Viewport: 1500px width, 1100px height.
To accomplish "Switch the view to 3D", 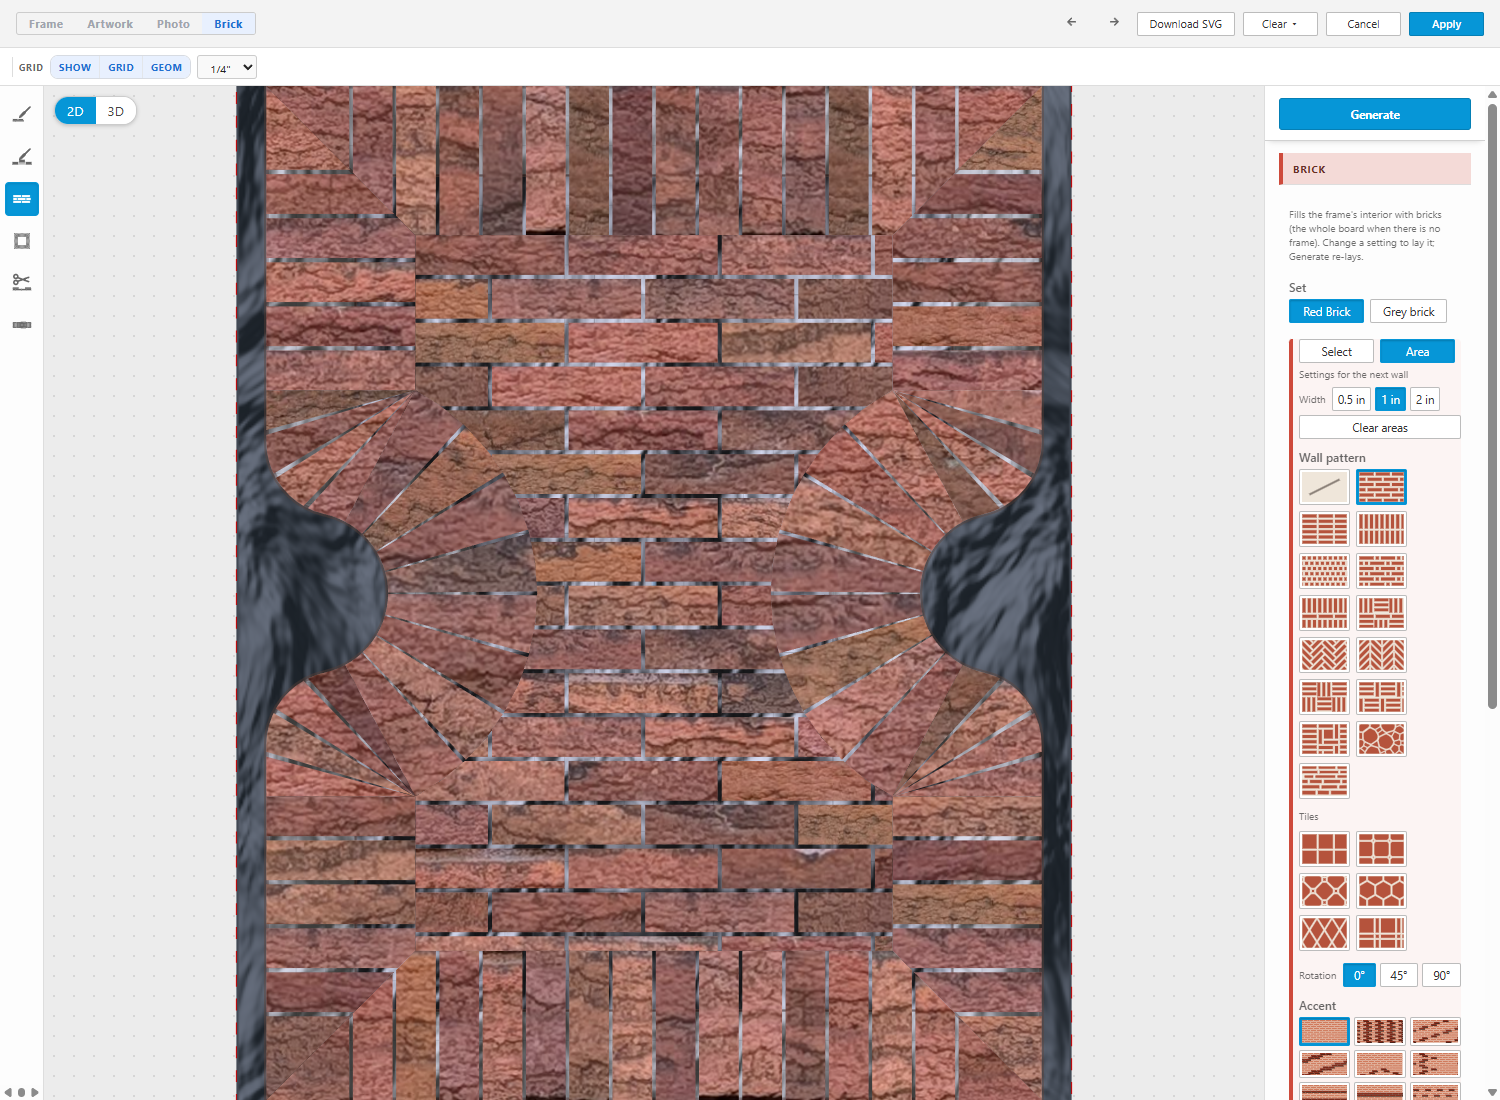I will (x=116, y=111).
